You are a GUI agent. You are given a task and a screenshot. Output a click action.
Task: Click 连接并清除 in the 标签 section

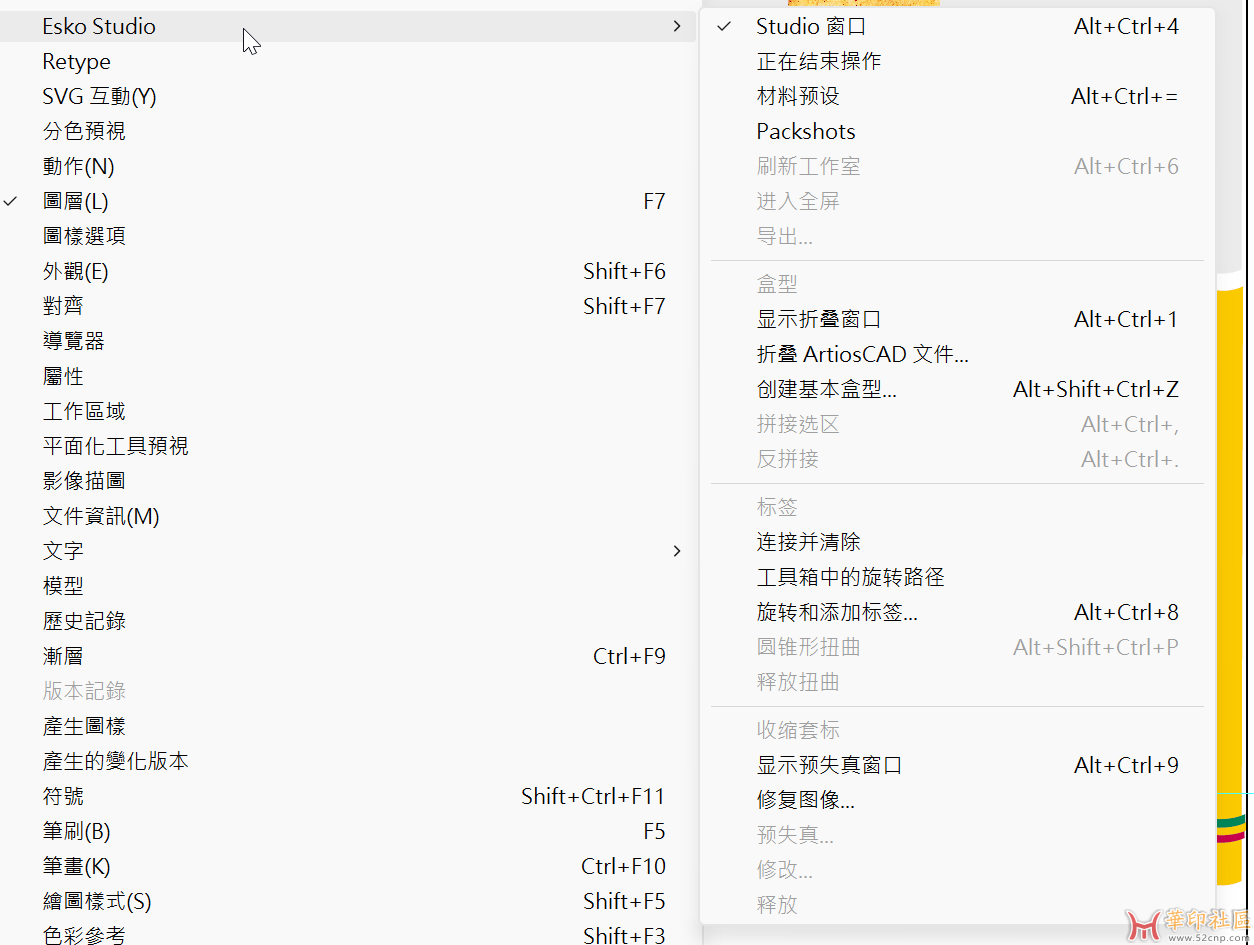808,543
